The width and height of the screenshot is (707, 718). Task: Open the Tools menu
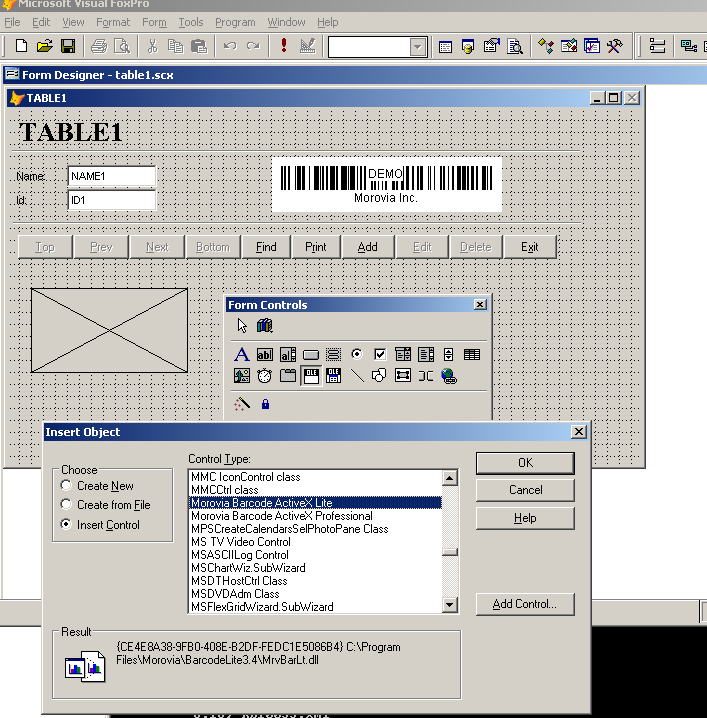190,22
